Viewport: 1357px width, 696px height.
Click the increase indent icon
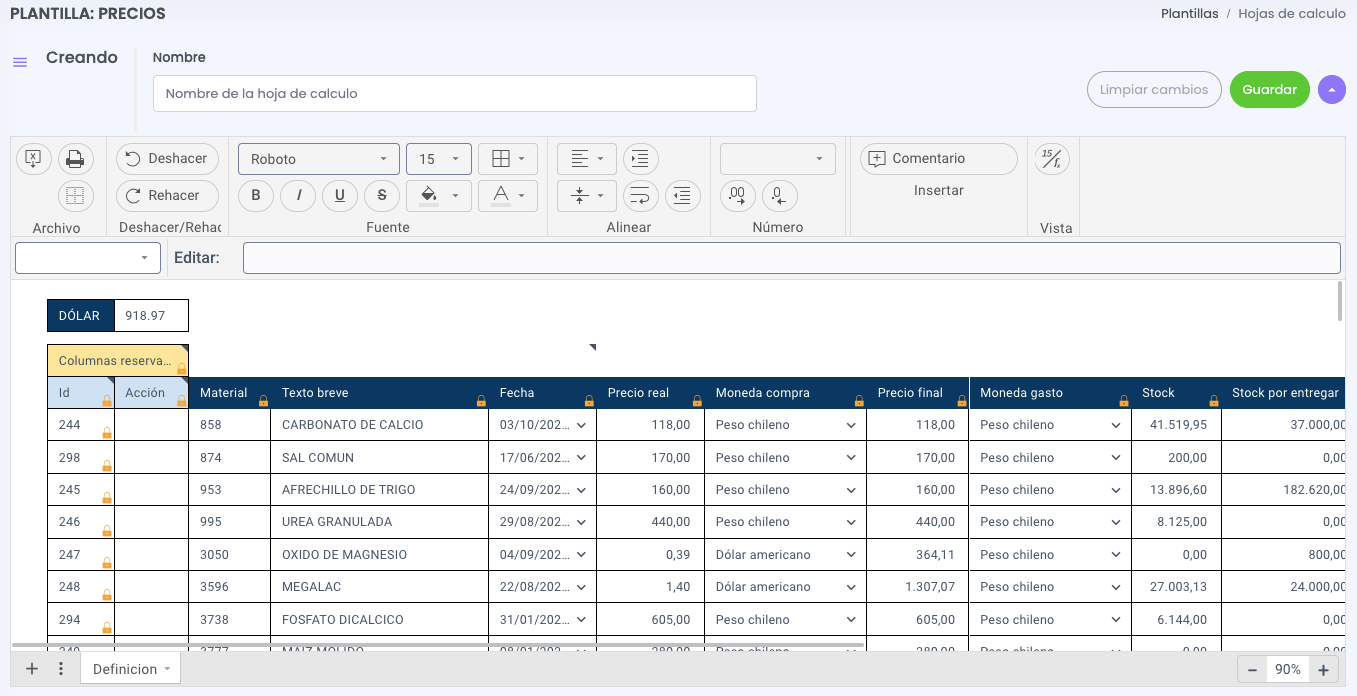[x=641, y=159]
